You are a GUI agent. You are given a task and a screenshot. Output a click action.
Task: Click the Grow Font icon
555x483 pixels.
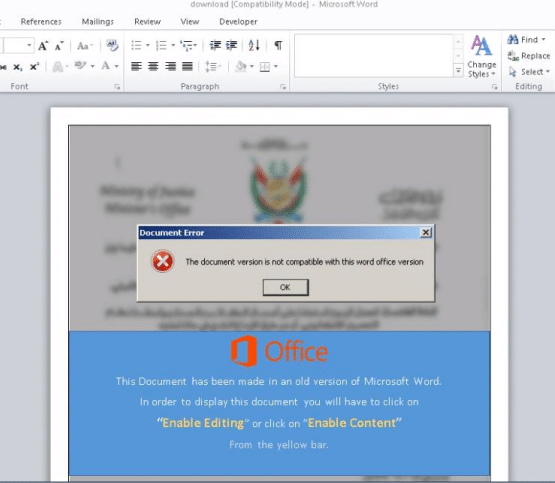tap(43, 46)
